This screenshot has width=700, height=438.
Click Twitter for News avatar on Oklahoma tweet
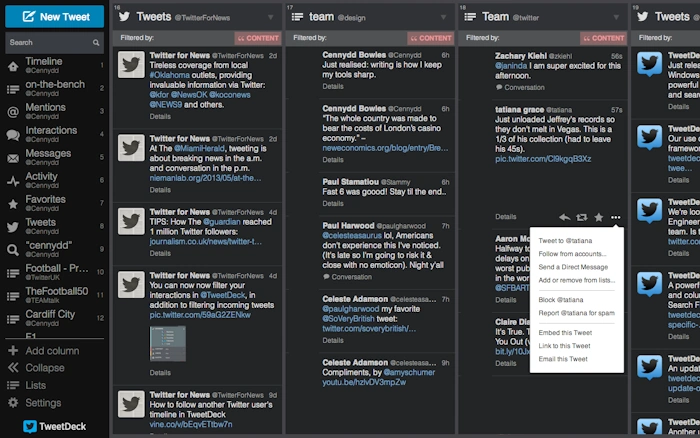131,64
